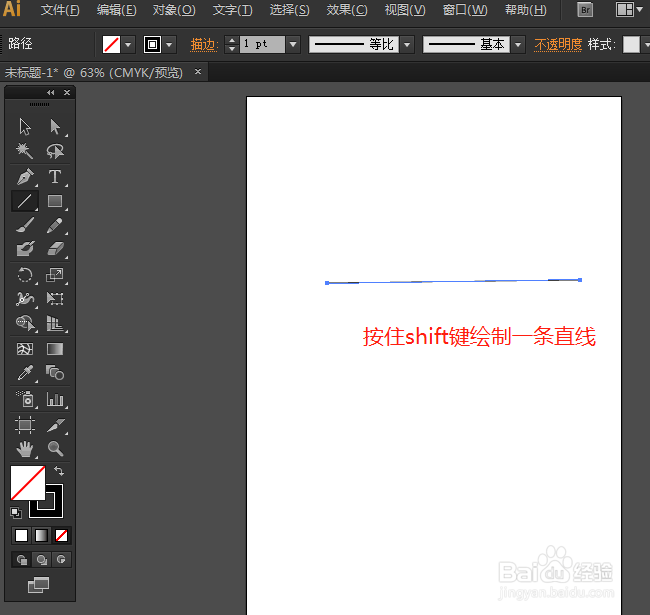Enable Draw Normal mode
Image resolution: width=650 pixels, height=615 pixels.
tap(22, 560)
